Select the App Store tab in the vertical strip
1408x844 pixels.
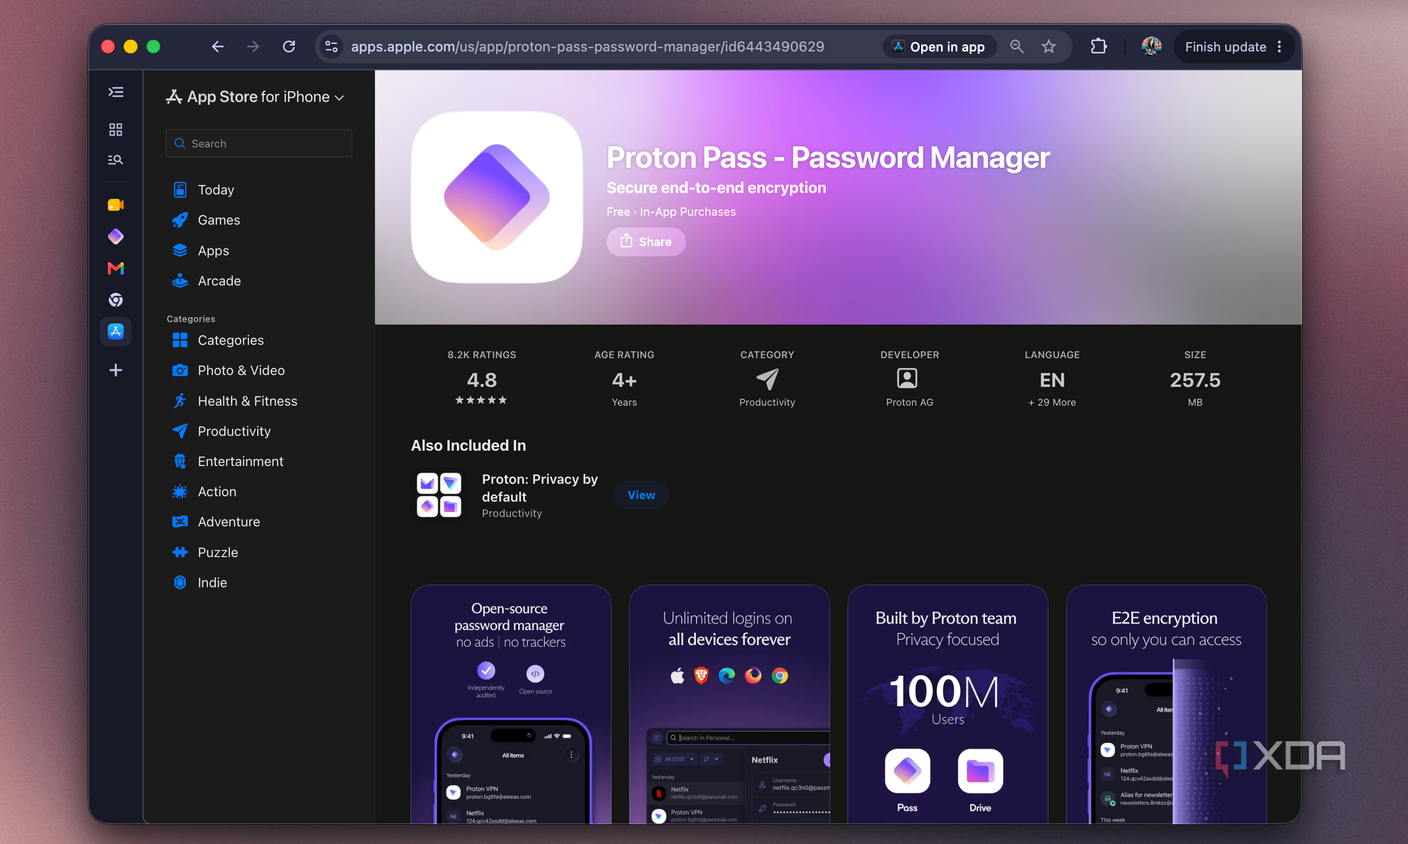pyautogui.click(x=116, y=331)
